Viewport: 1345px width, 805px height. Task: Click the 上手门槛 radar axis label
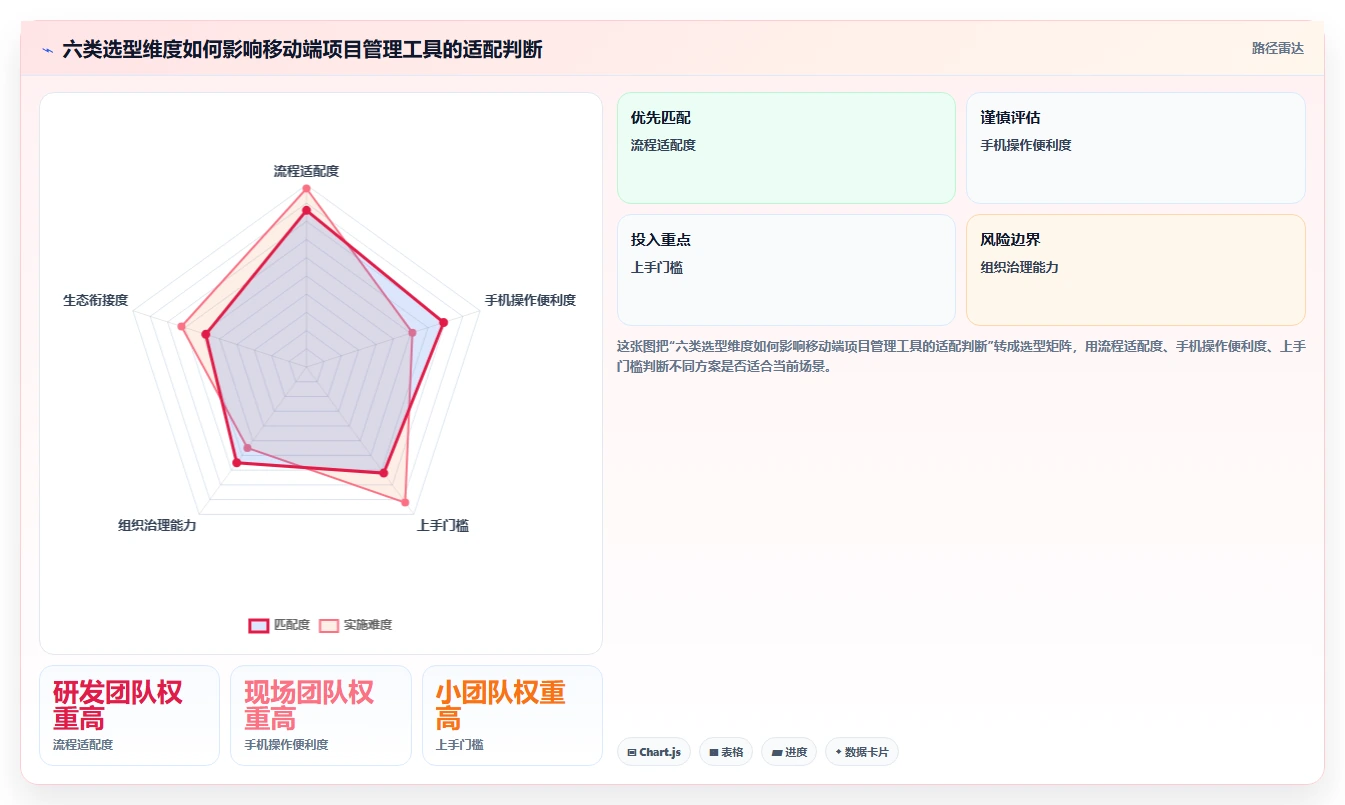tap(443, 526)
